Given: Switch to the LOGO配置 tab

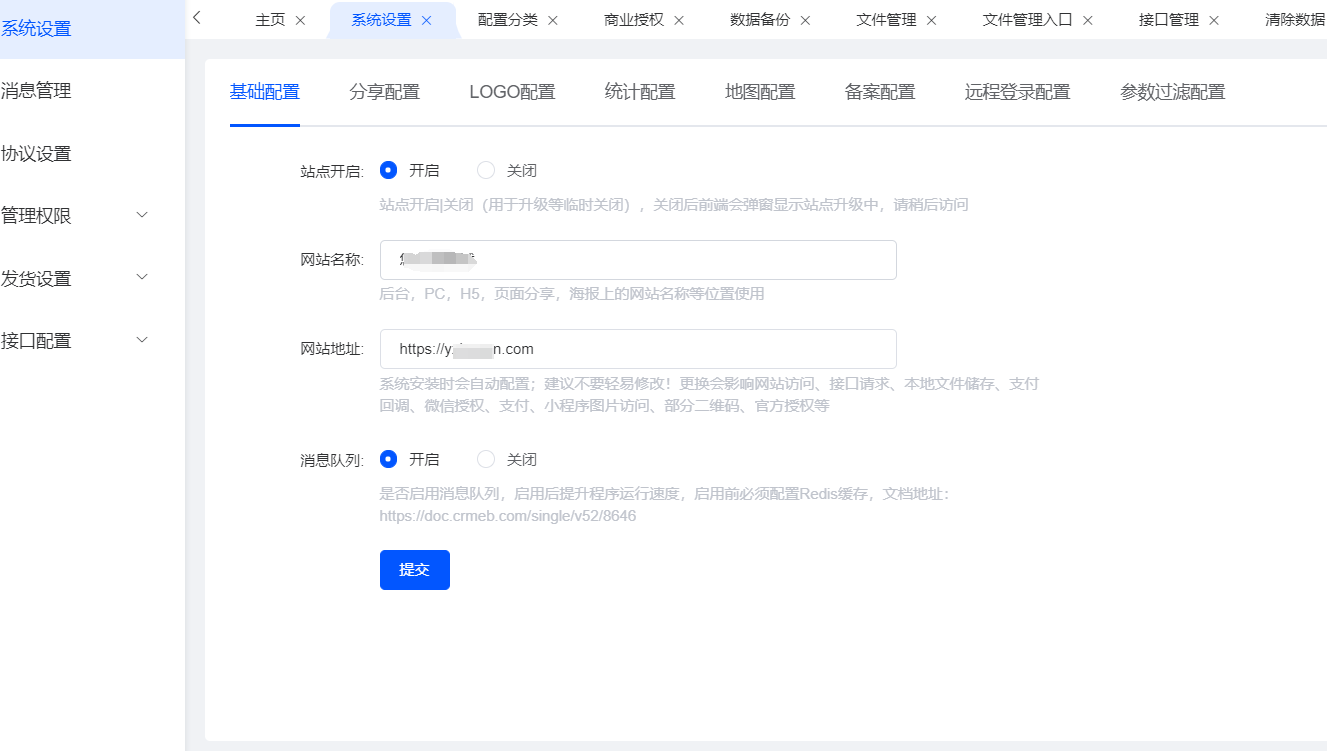Looking at the screenshot, I should 512,92.
